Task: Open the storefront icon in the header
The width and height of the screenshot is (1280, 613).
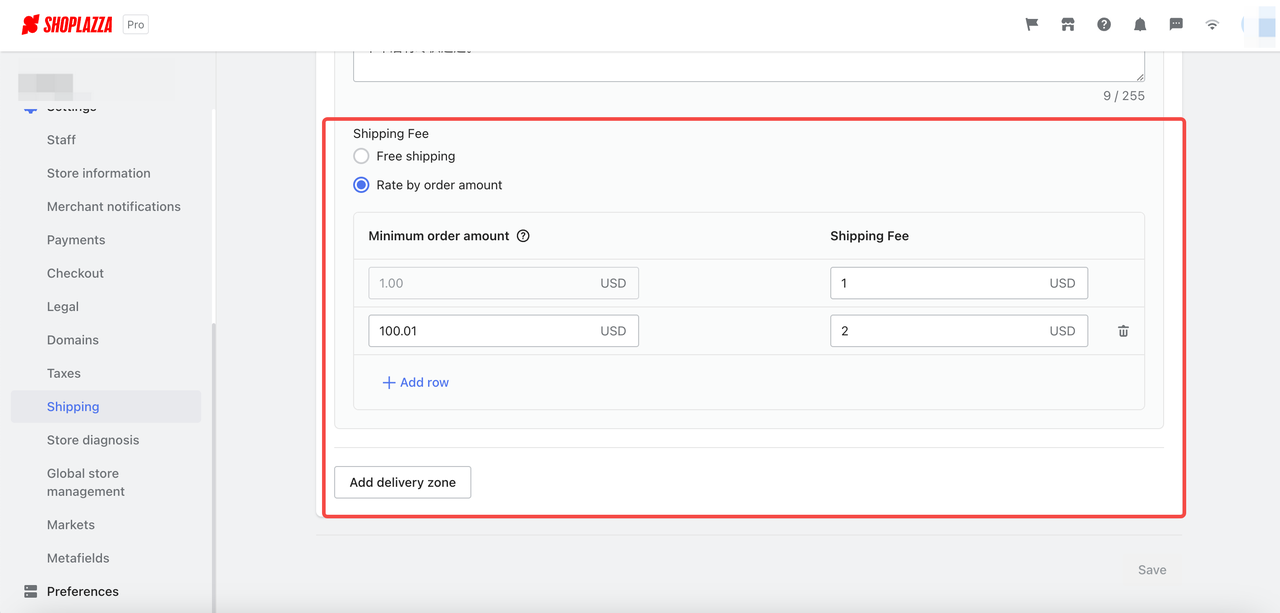Action: click(1068, 25)
